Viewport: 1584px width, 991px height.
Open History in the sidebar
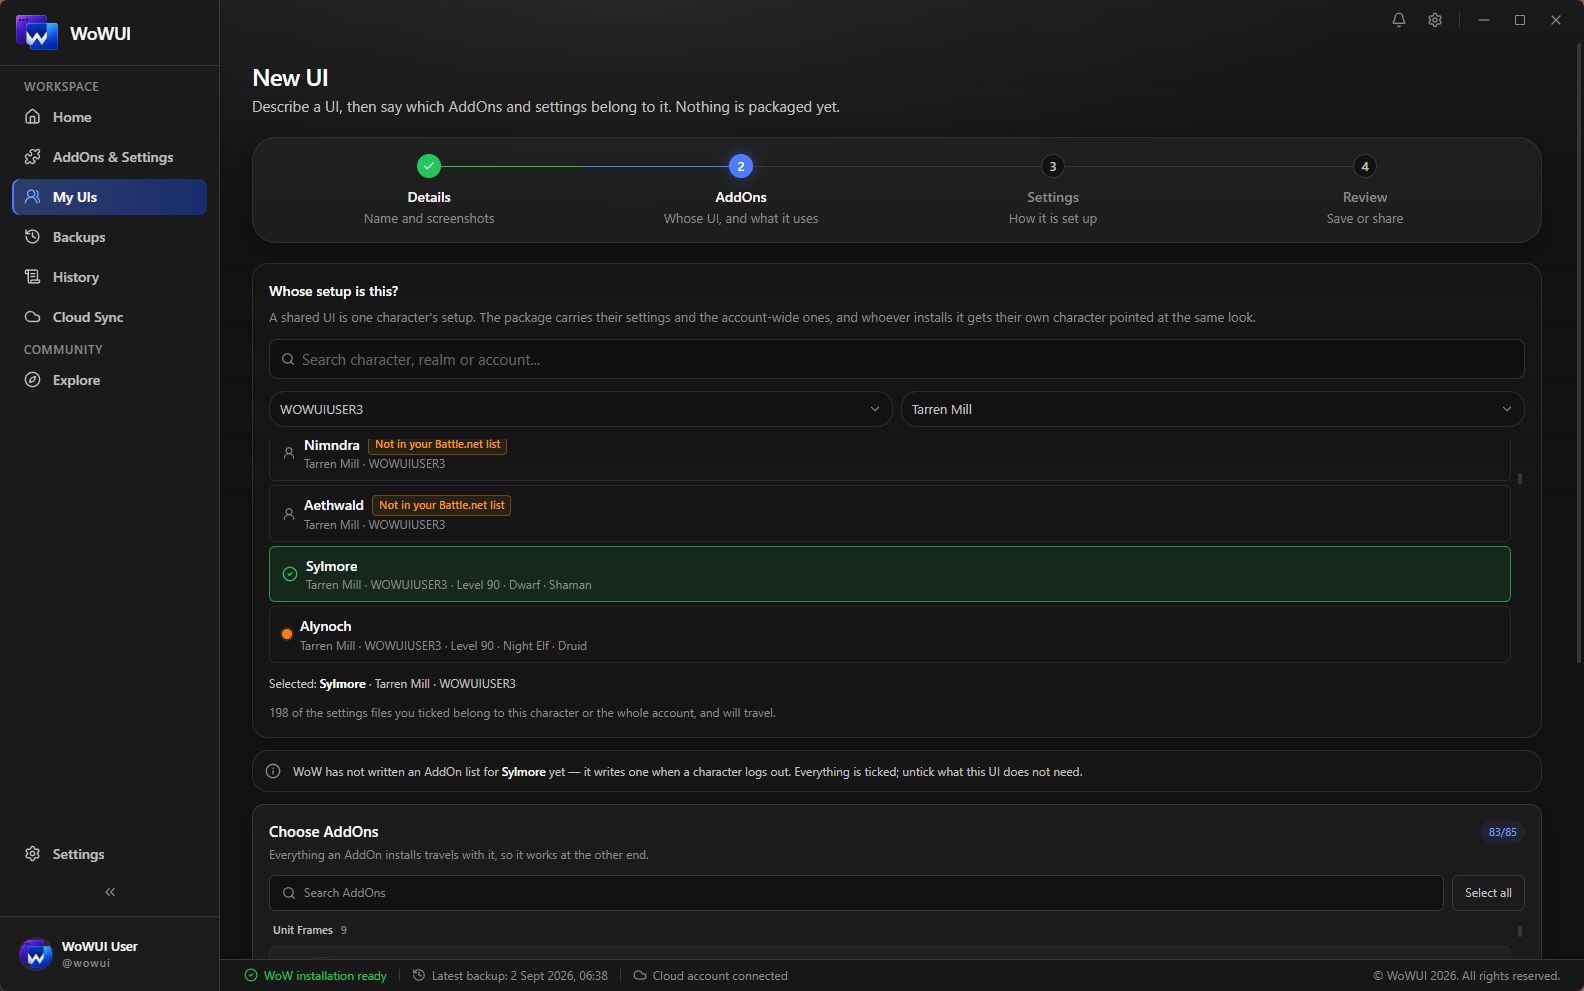[110, 277]
